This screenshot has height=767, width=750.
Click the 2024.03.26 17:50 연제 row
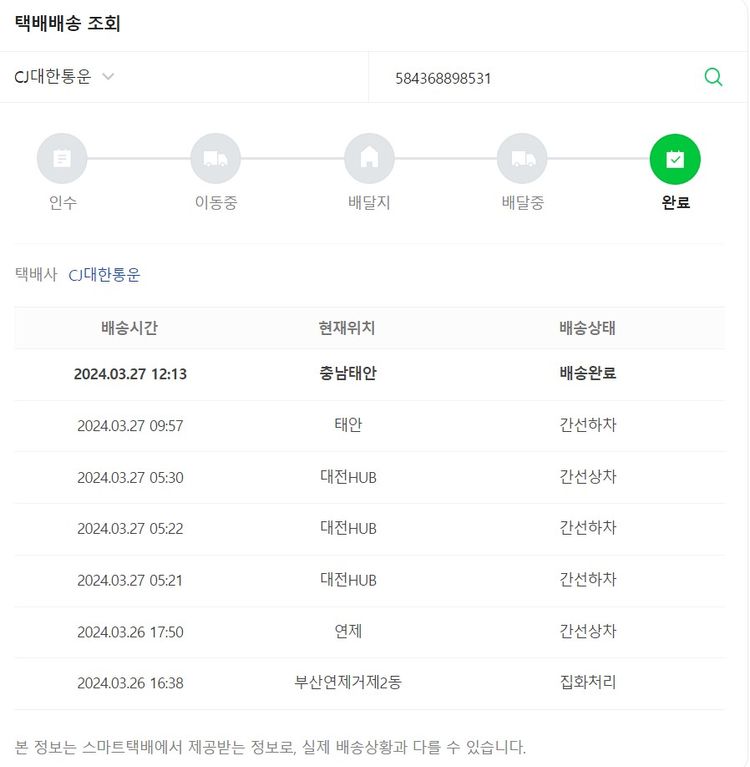(348, 632)
